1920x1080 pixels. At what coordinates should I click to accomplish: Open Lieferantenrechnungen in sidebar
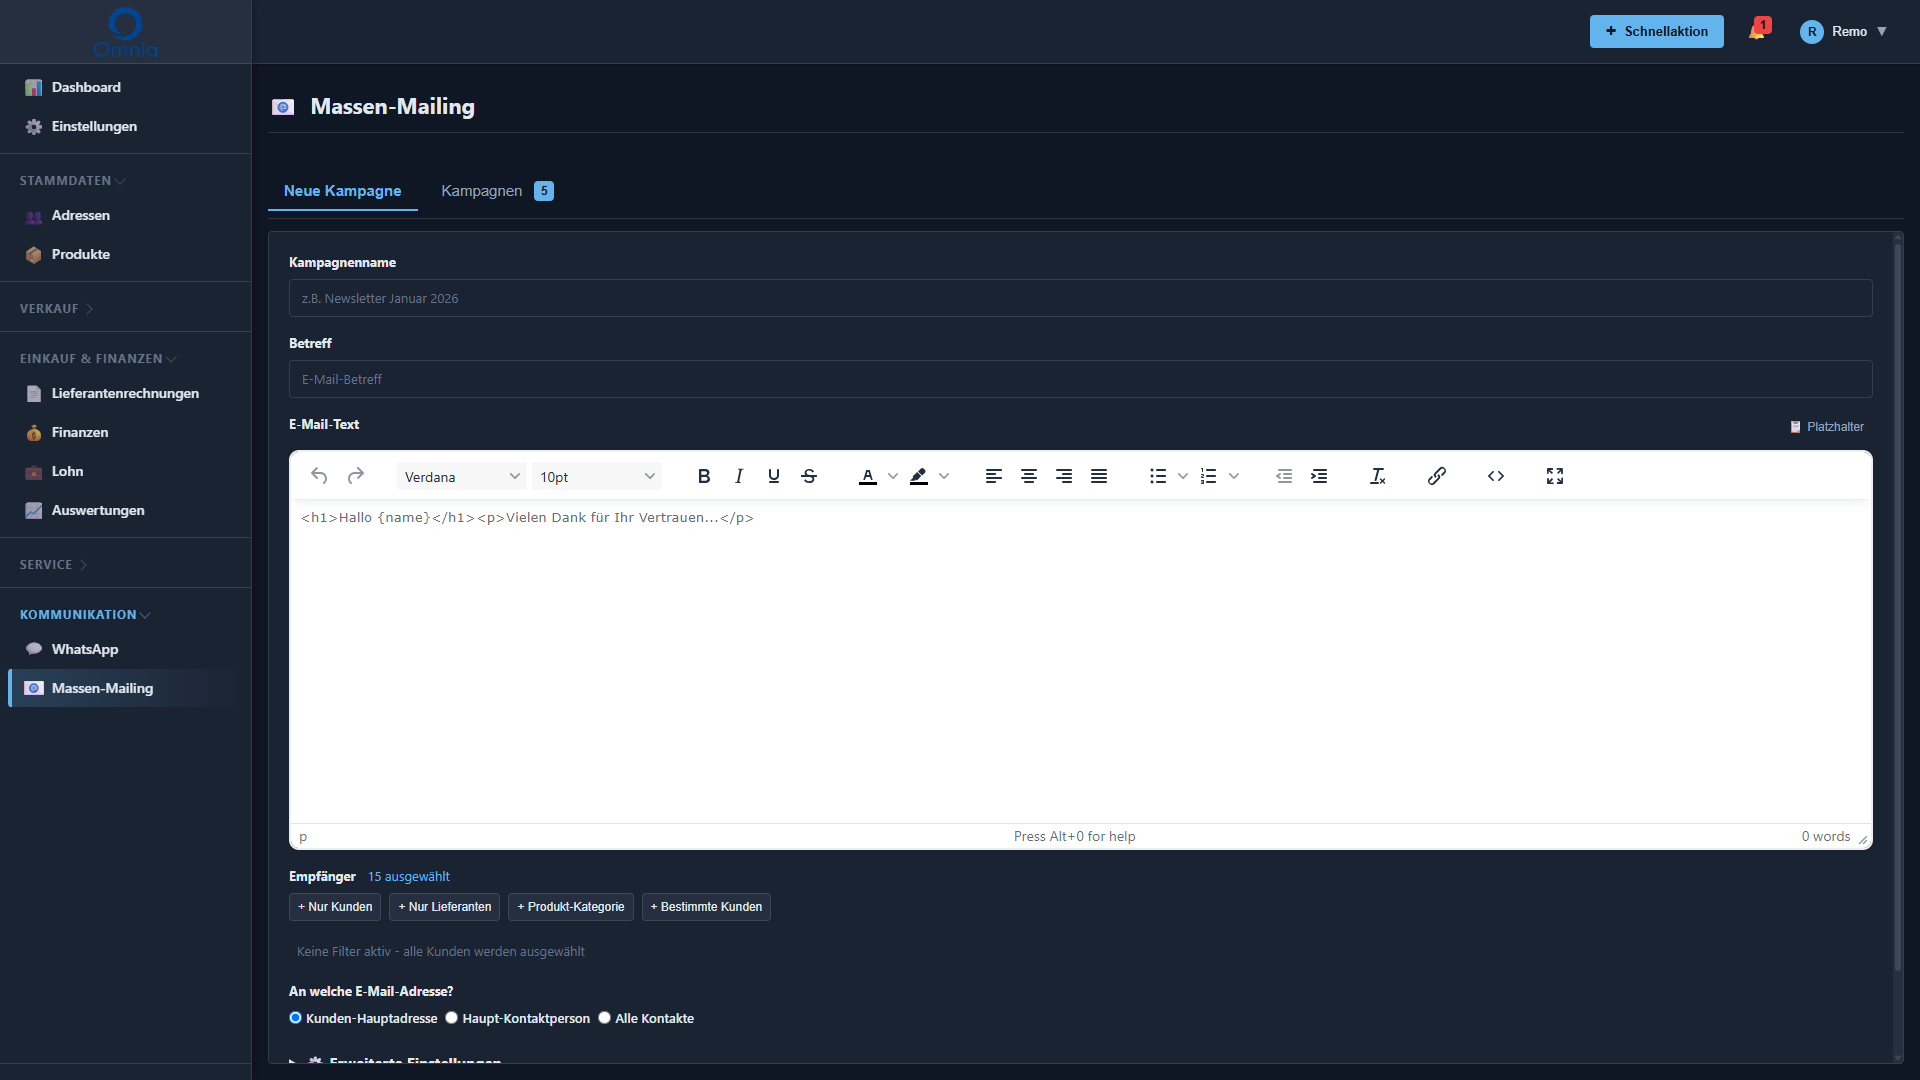click(125, 394)
